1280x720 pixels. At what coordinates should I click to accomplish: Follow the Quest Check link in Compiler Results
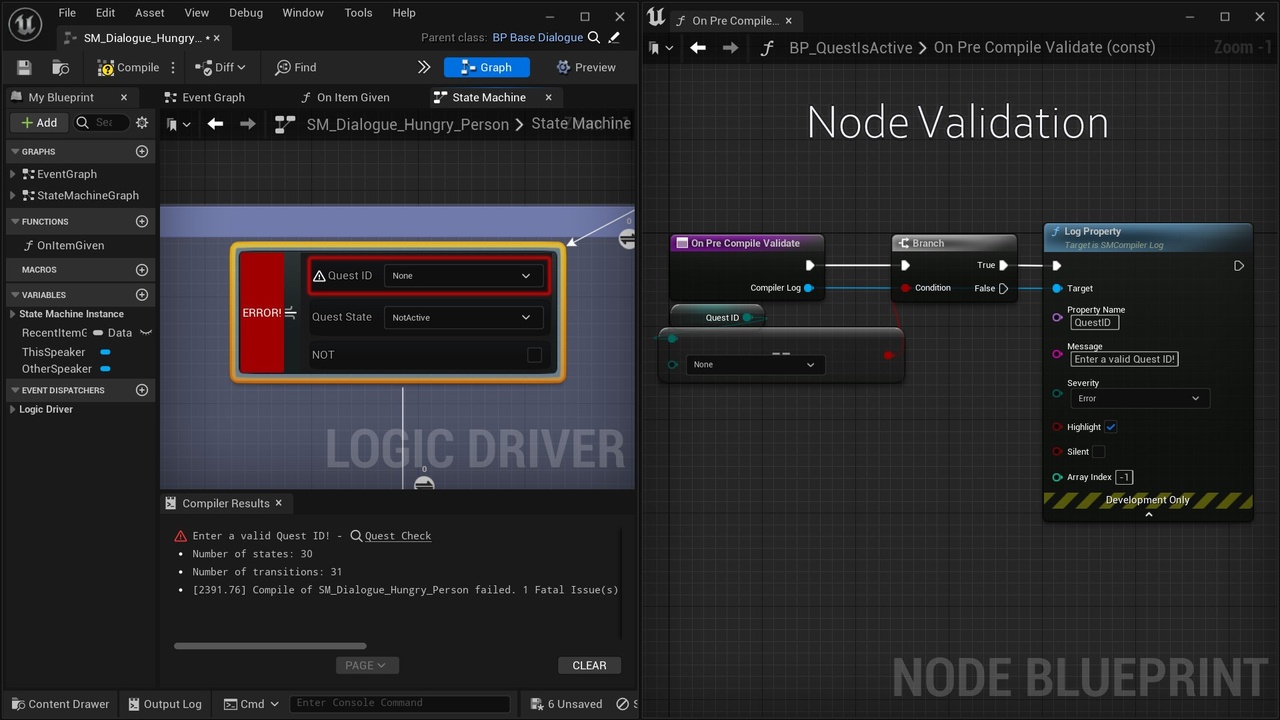click(x=397, y=535)
